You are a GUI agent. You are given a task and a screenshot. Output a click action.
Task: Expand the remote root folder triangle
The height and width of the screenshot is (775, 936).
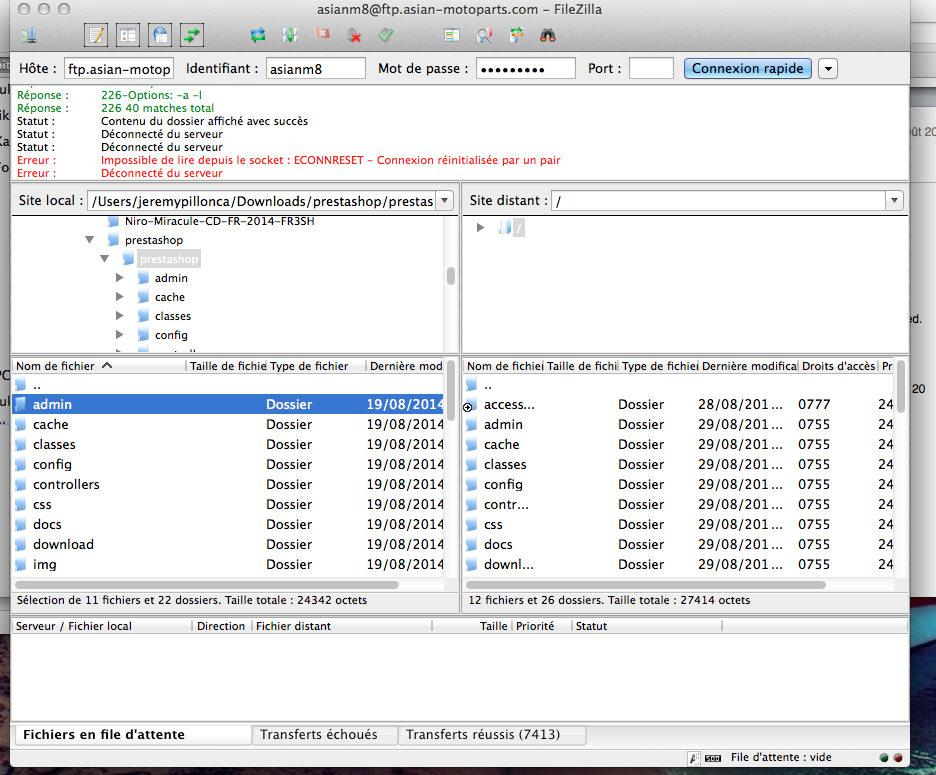(x=481, y=227)
